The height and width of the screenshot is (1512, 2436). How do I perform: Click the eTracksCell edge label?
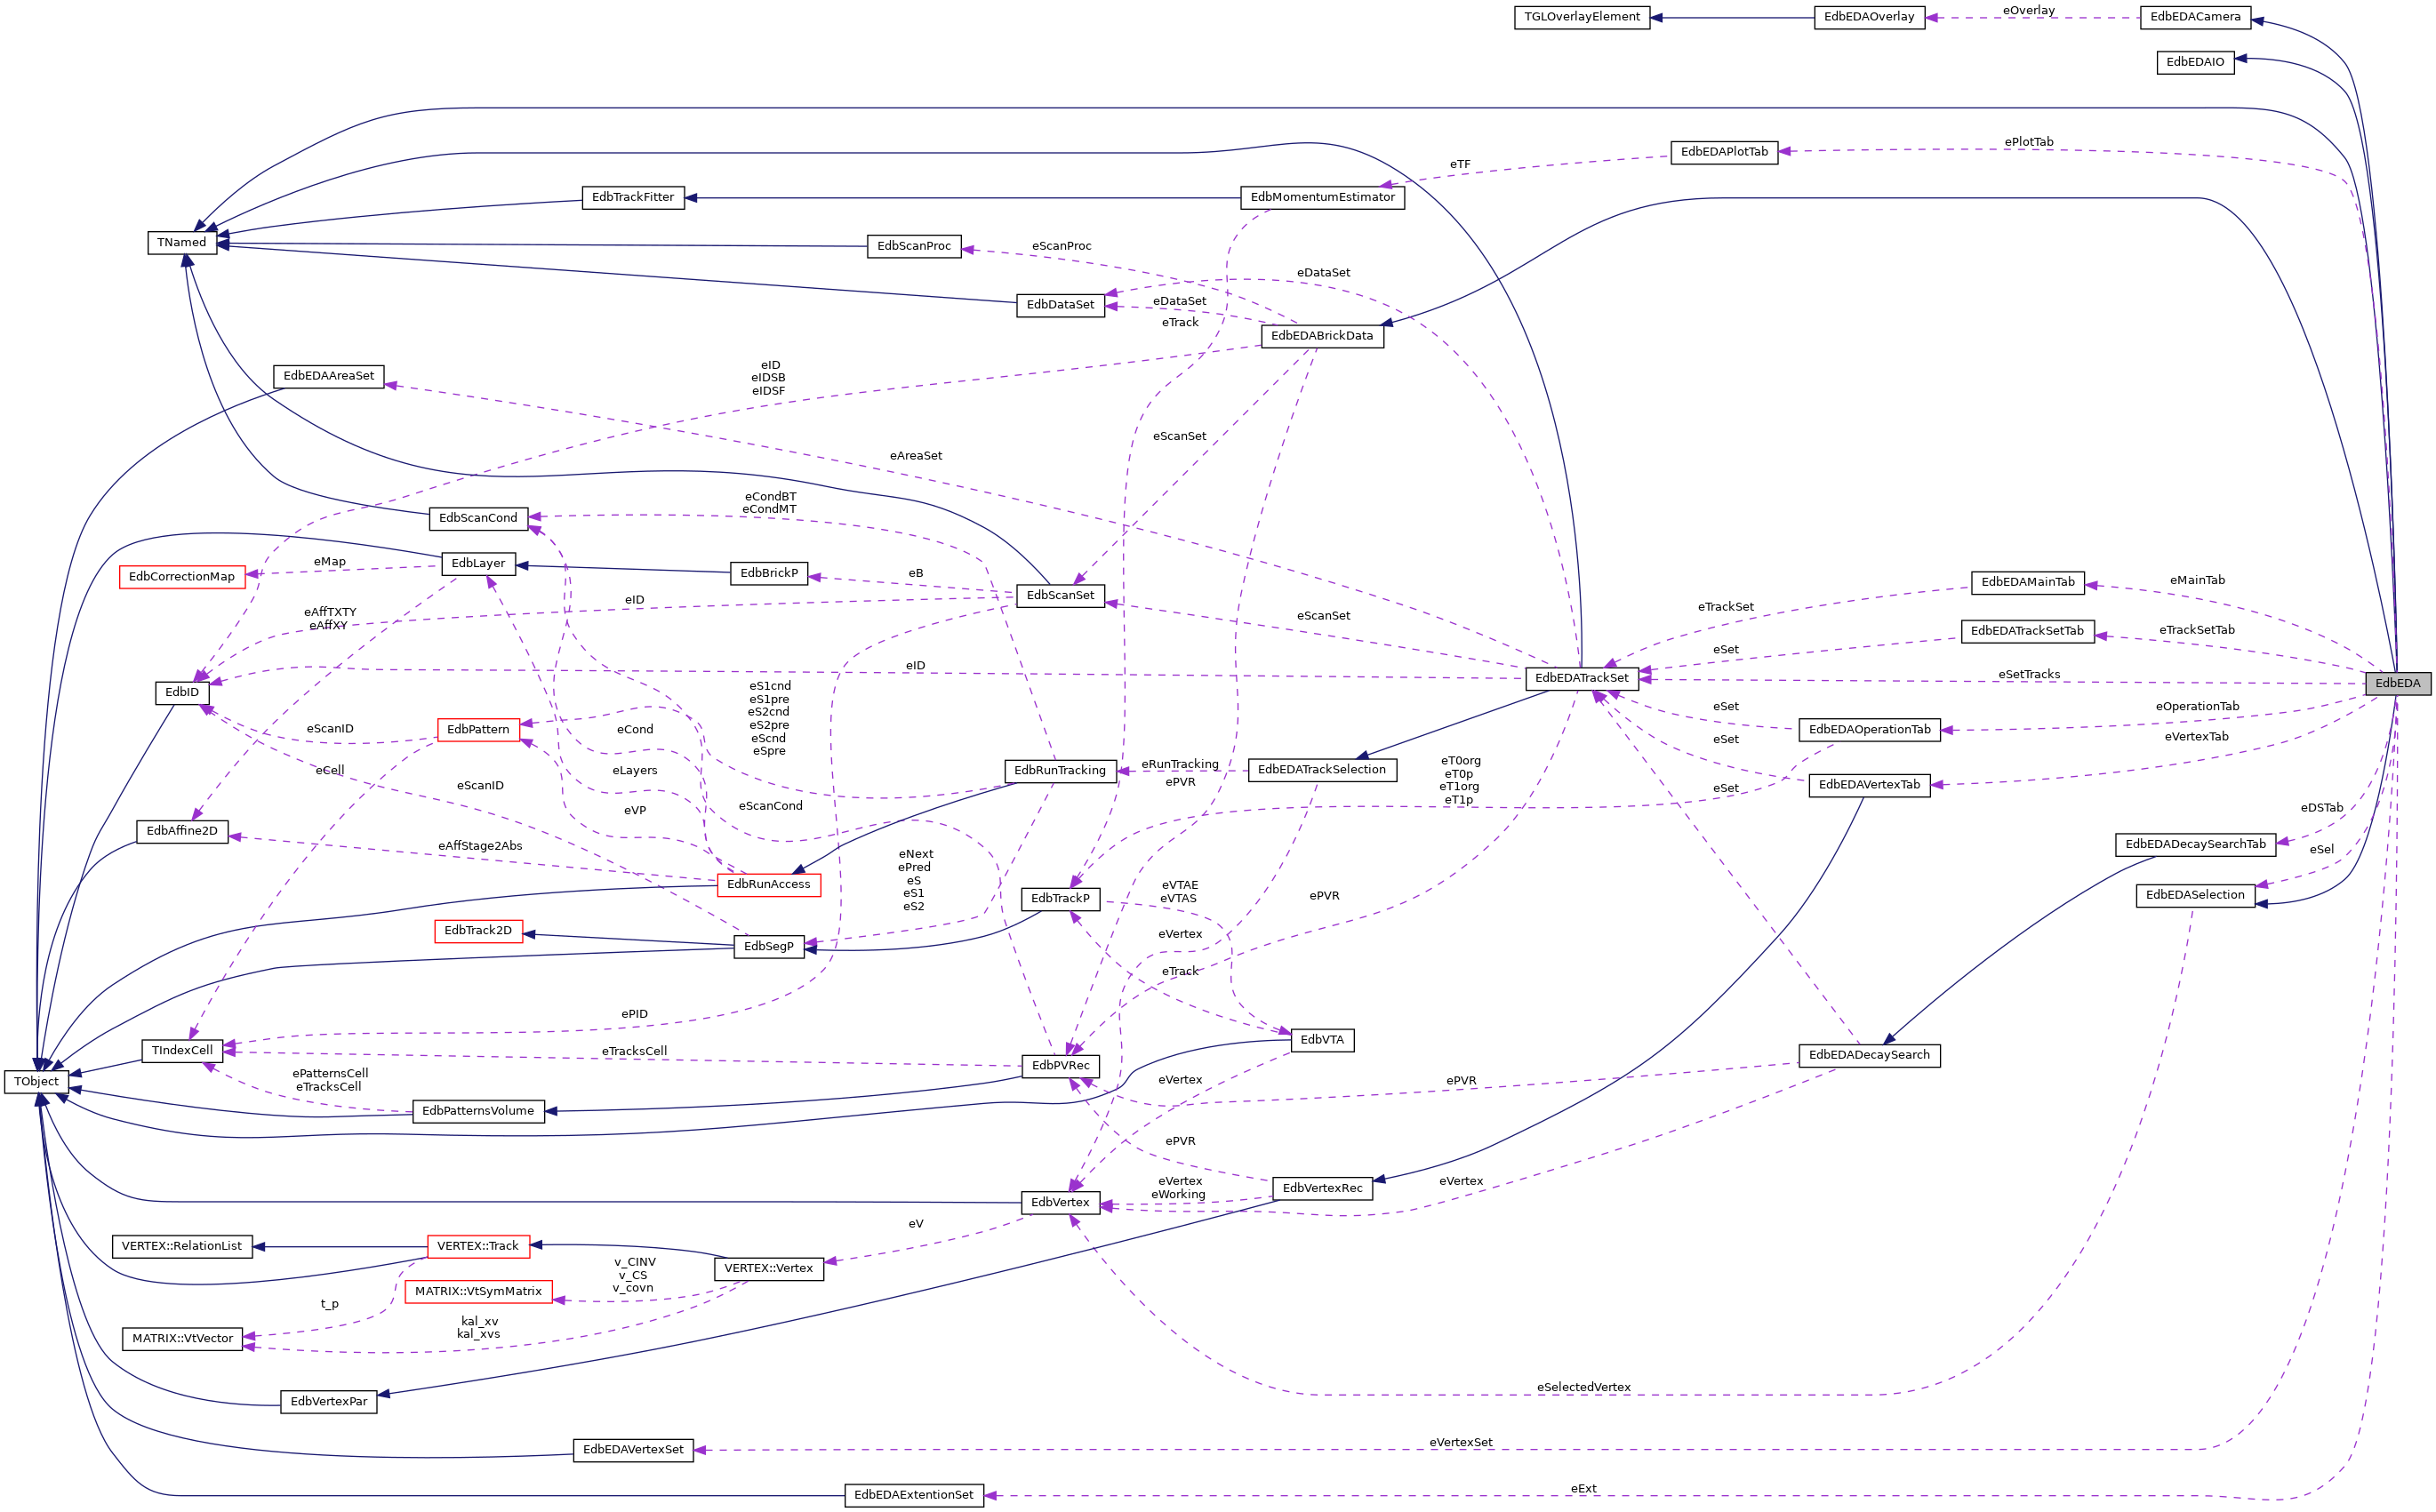click(634, 1052)
